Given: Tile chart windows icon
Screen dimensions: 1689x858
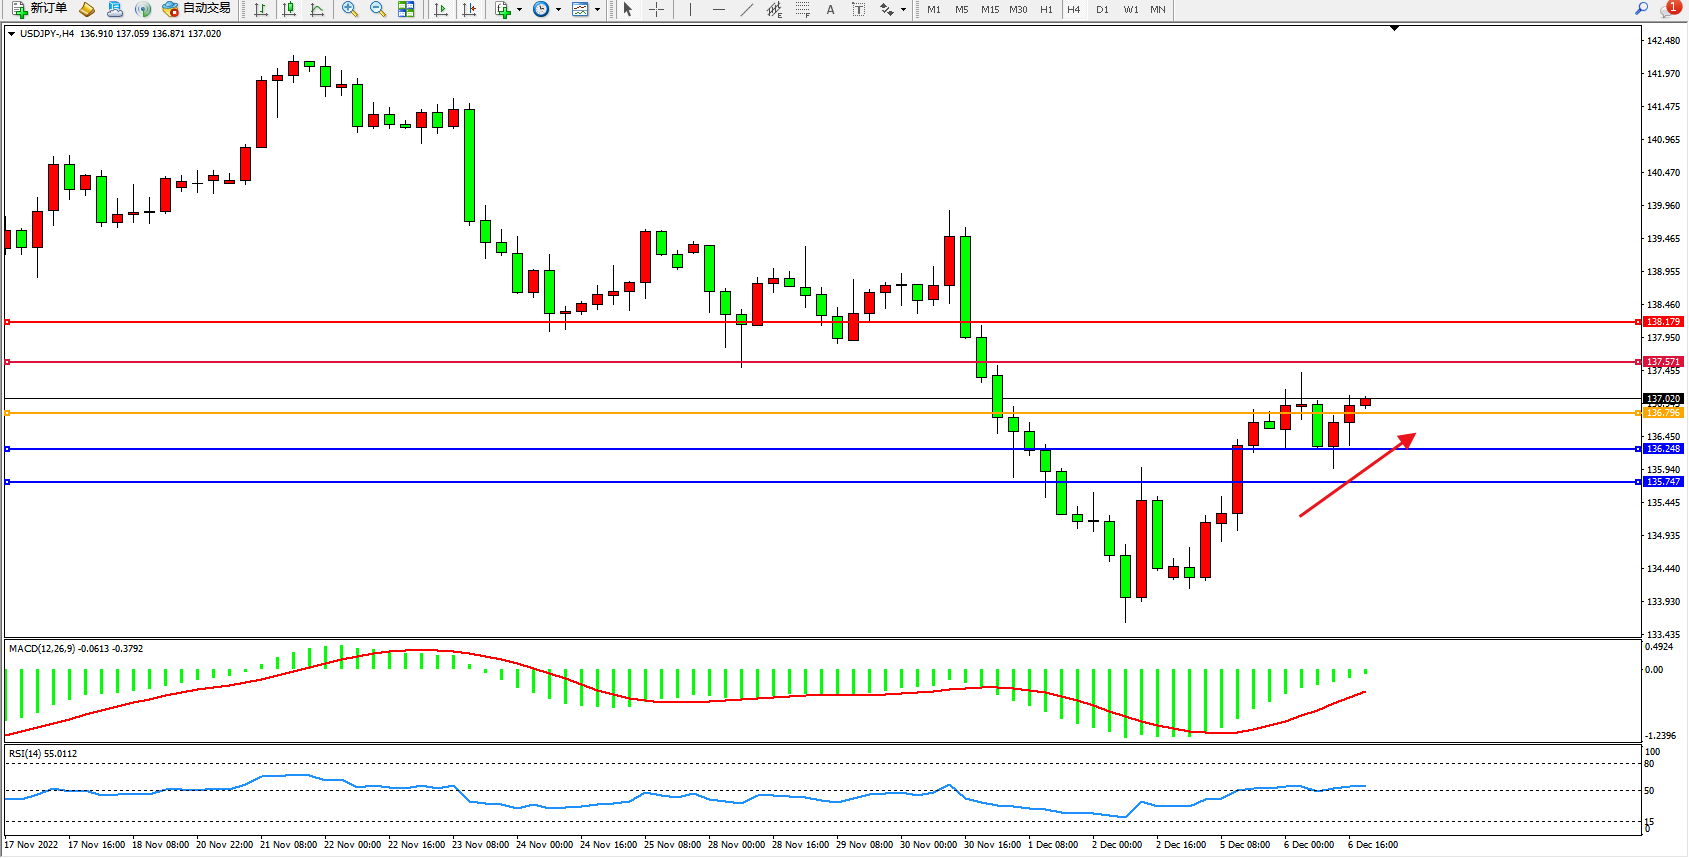Looking at the screenshot, I should pos(406,9).
